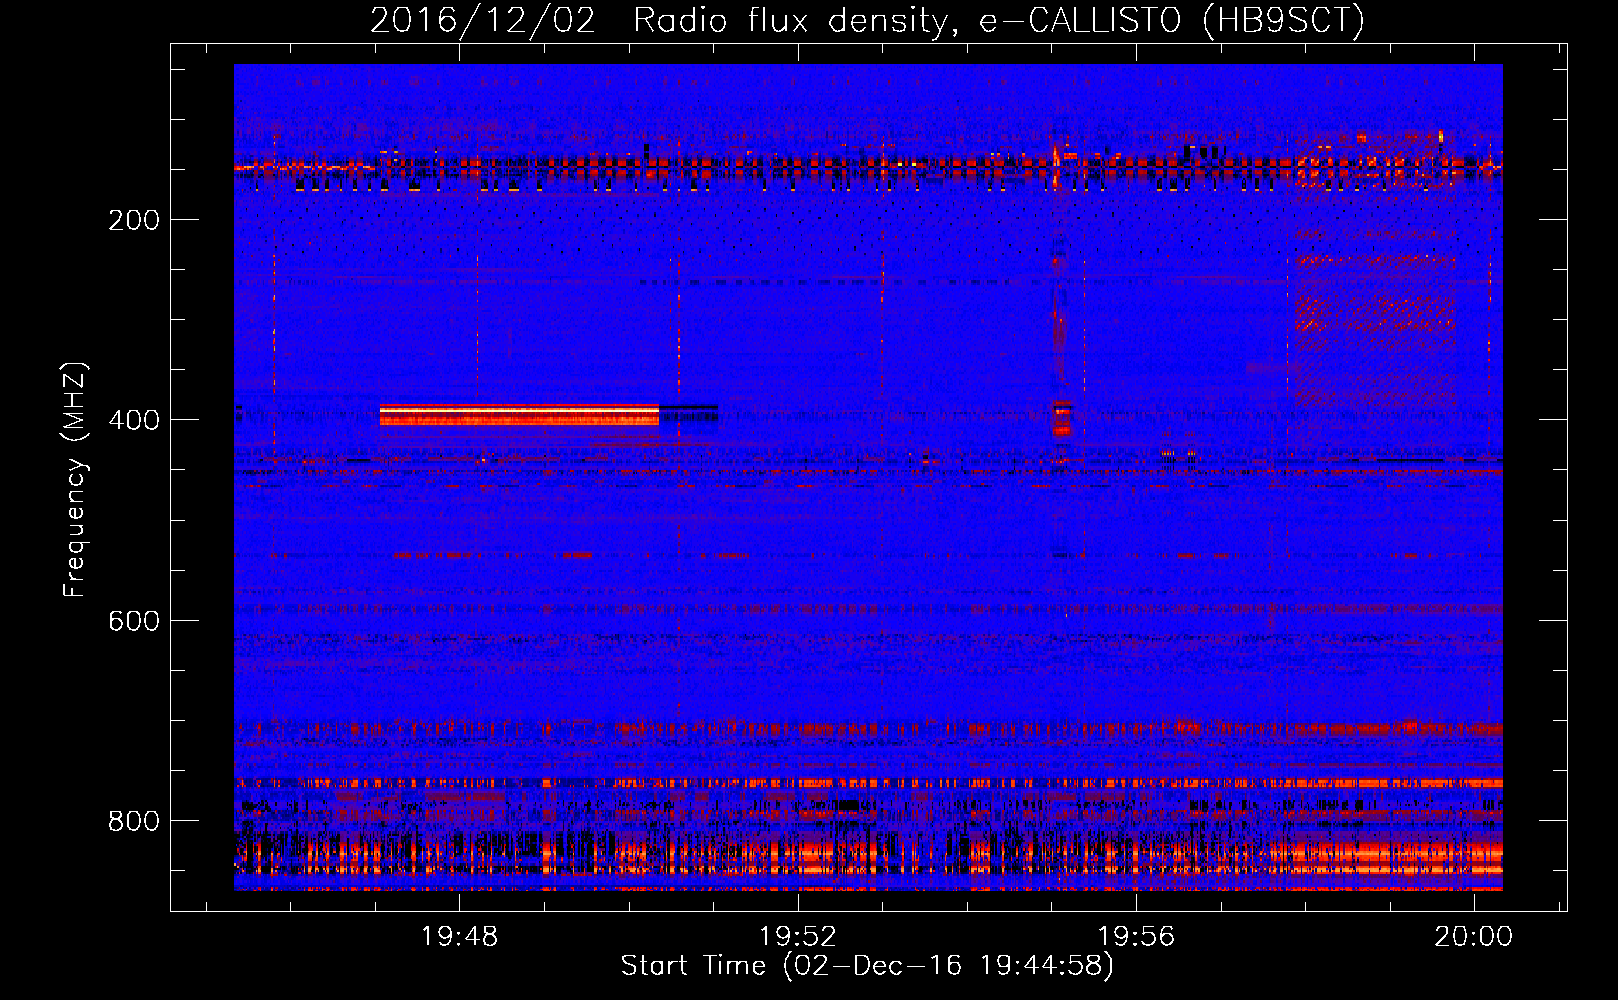Click the plot title '2016/12/02 Radio flux density'

867,20
